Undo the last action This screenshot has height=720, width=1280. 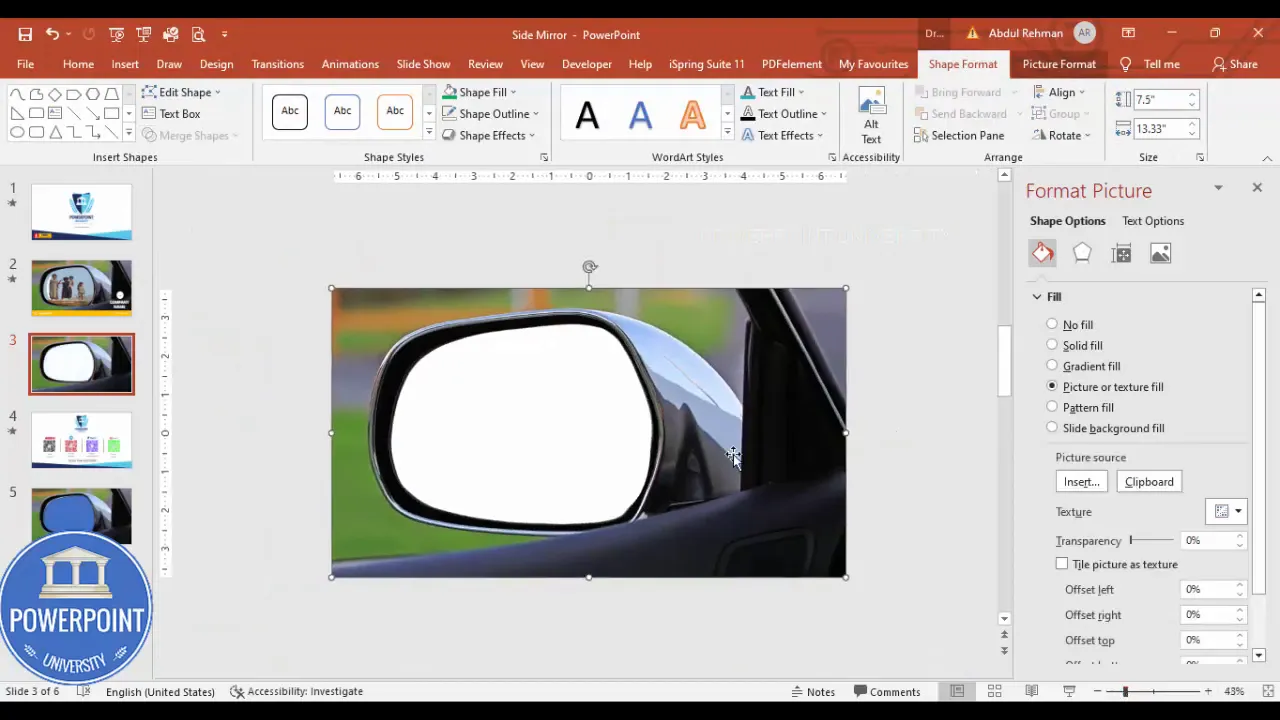click(x=52, y=34)
